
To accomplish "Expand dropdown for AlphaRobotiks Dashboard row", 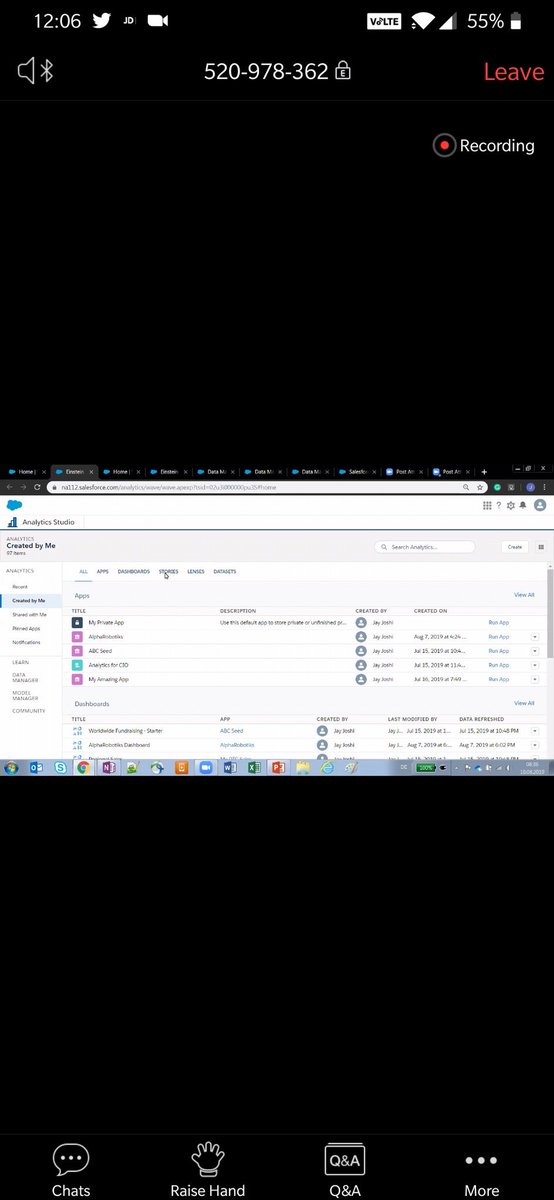I will coord(535,745).
